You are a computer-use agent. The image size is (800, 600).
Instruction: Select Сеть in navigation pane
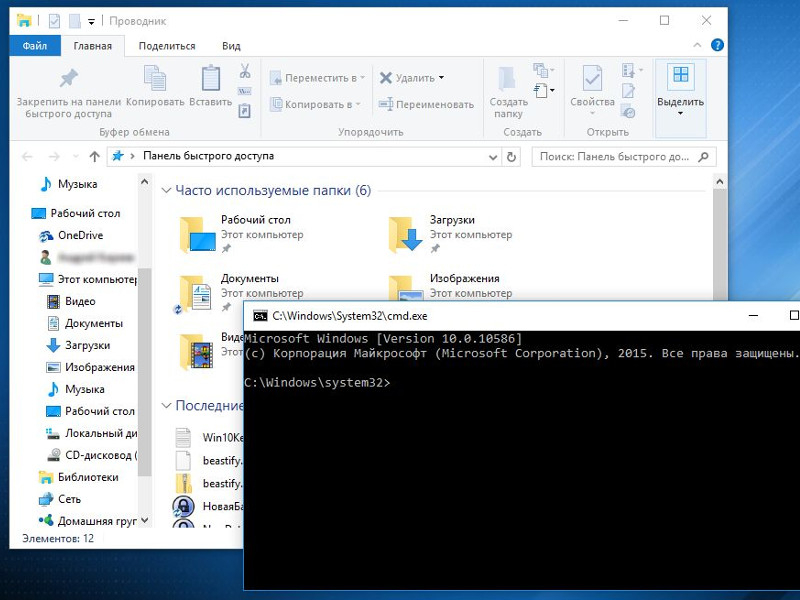coord(60,499)
